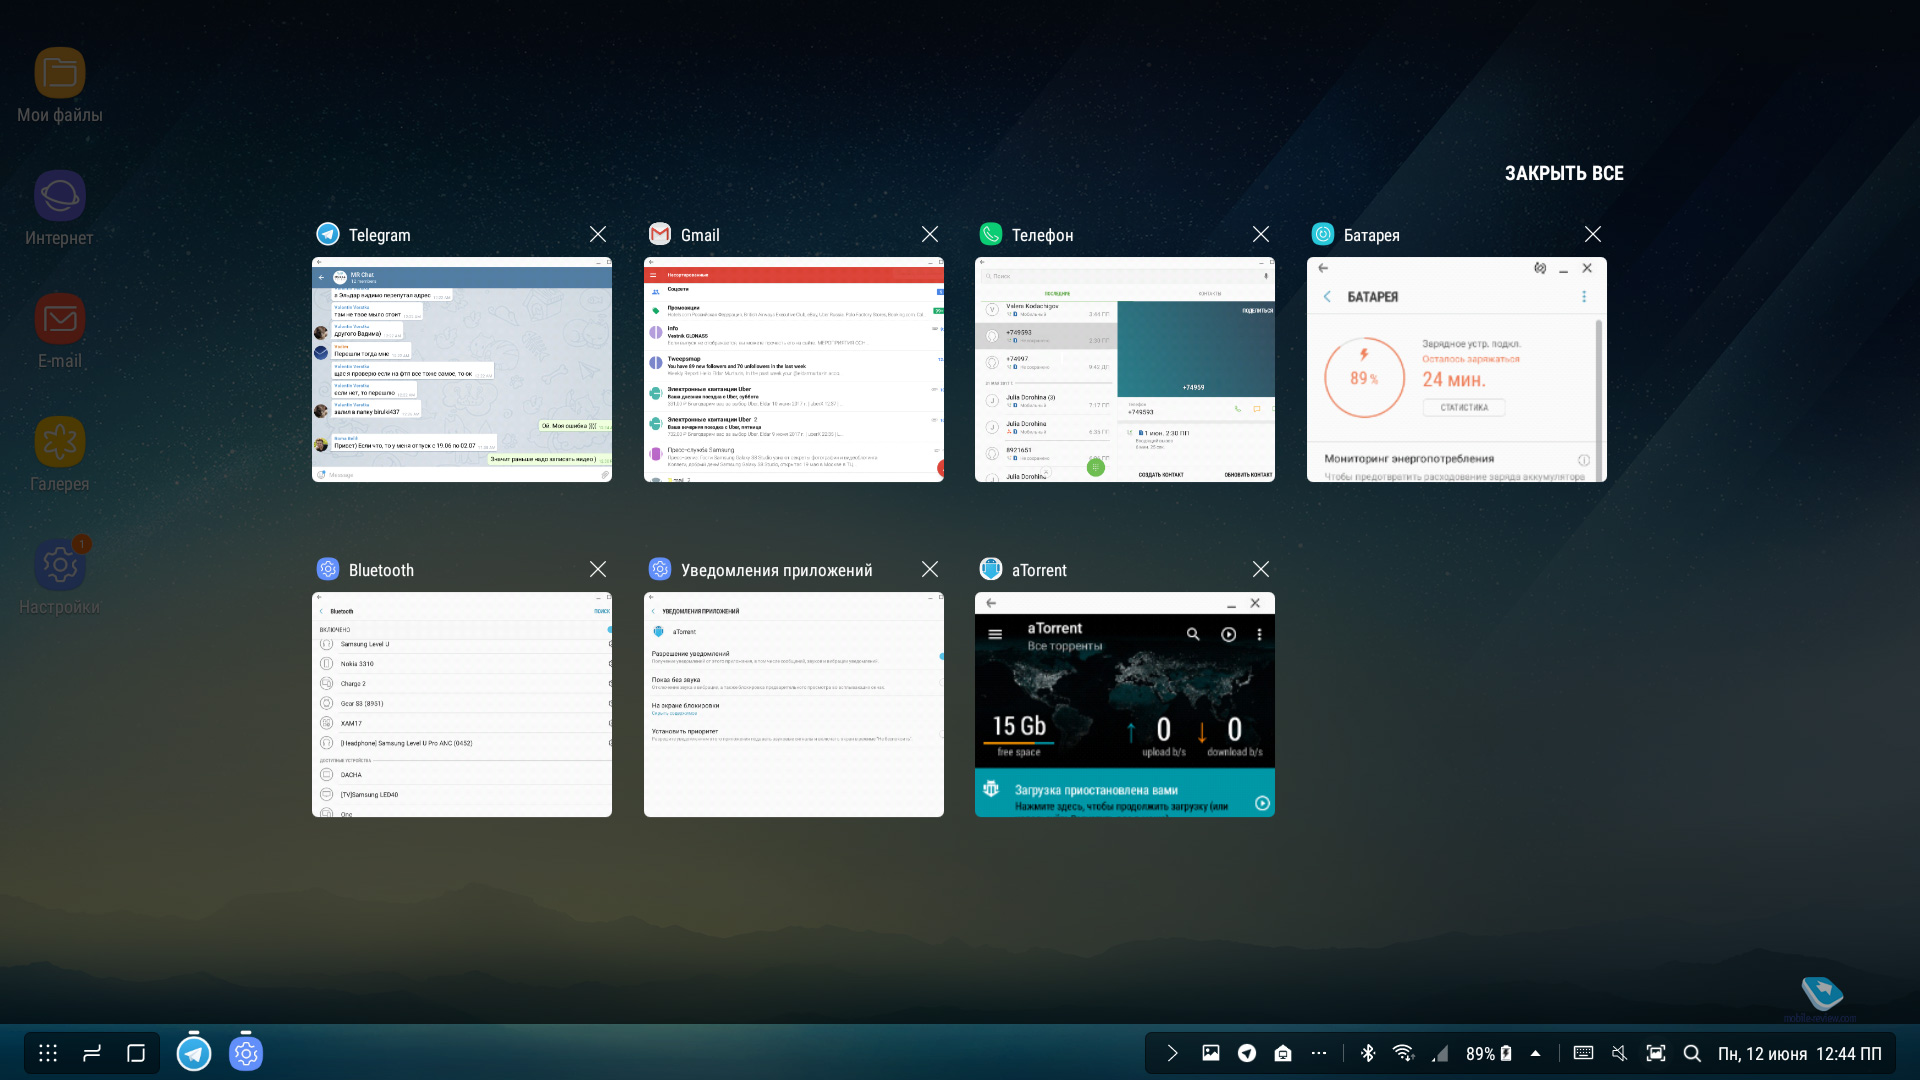Expand quick settings with up triangle
The height and width of the screenshot is (1080, 1920).
(x=1535, y=1053)
